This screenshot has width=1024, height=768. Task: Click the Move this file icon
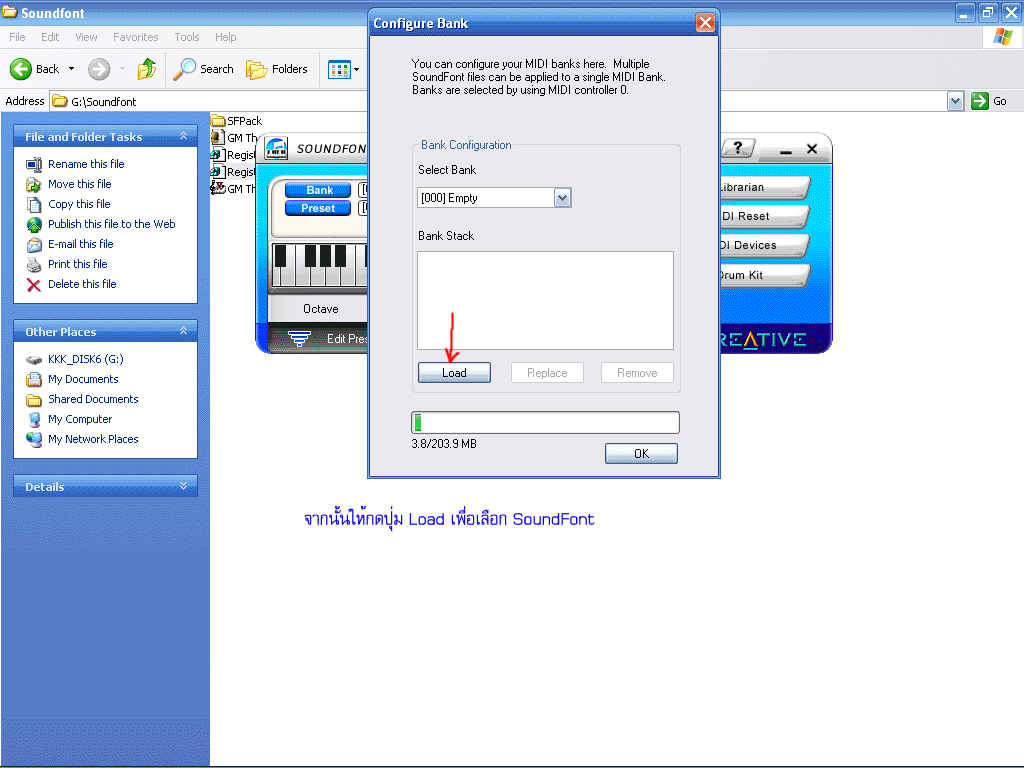pyautogui.click(x=34, y=185)
